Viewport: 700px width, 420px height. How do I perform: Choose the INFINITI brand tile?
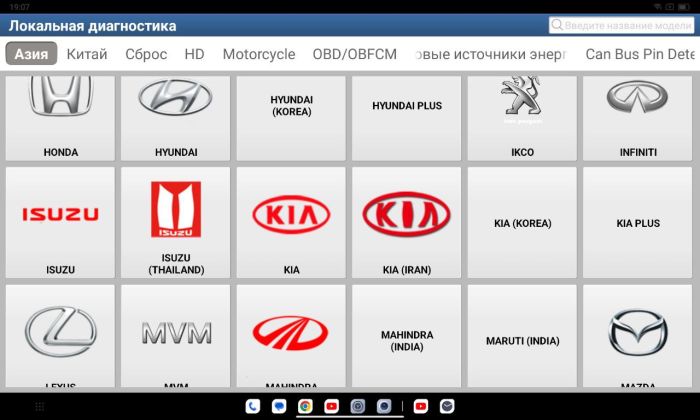click(638, 118)
